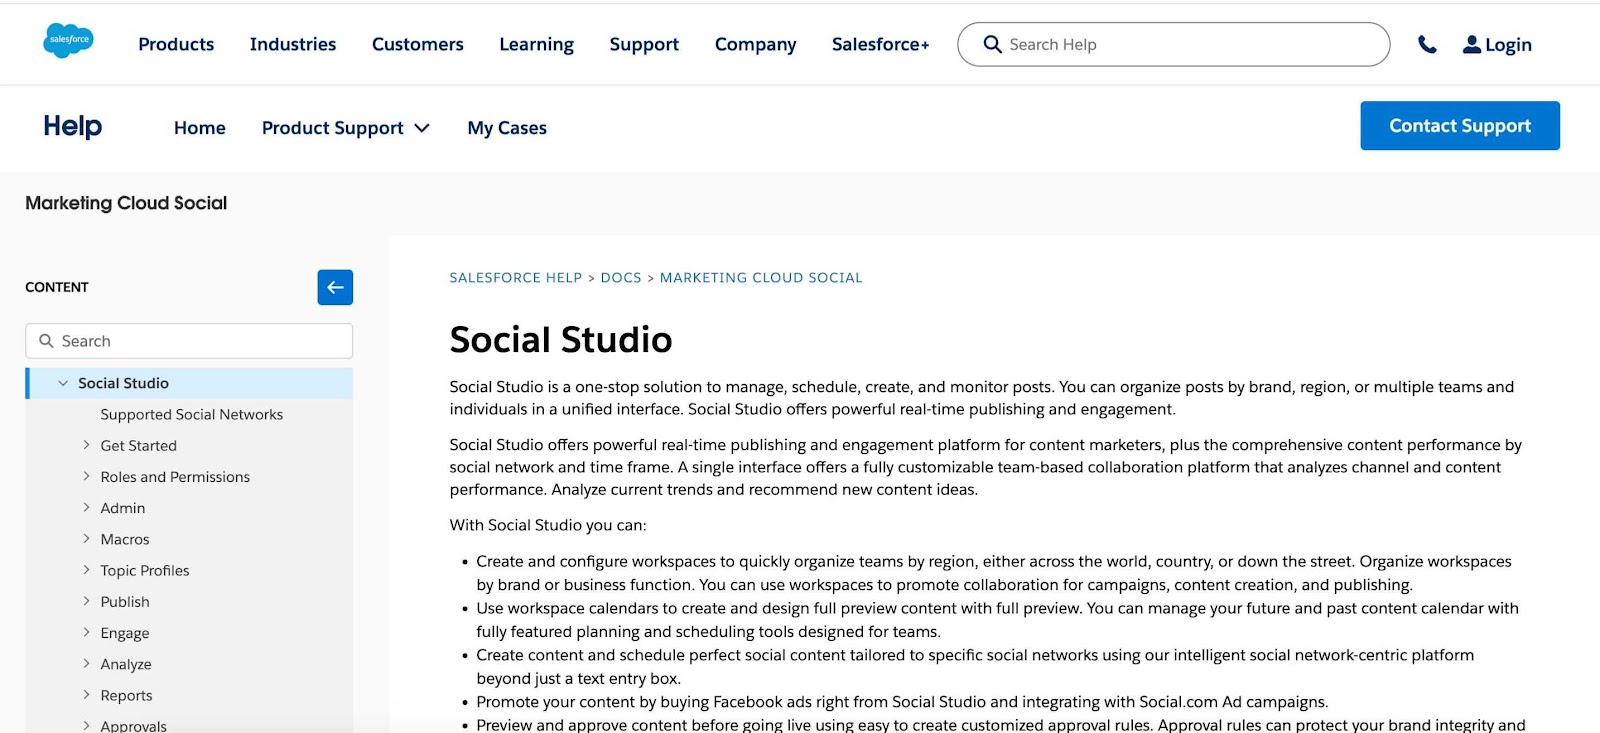Open the Customers menu

point(418,44)
